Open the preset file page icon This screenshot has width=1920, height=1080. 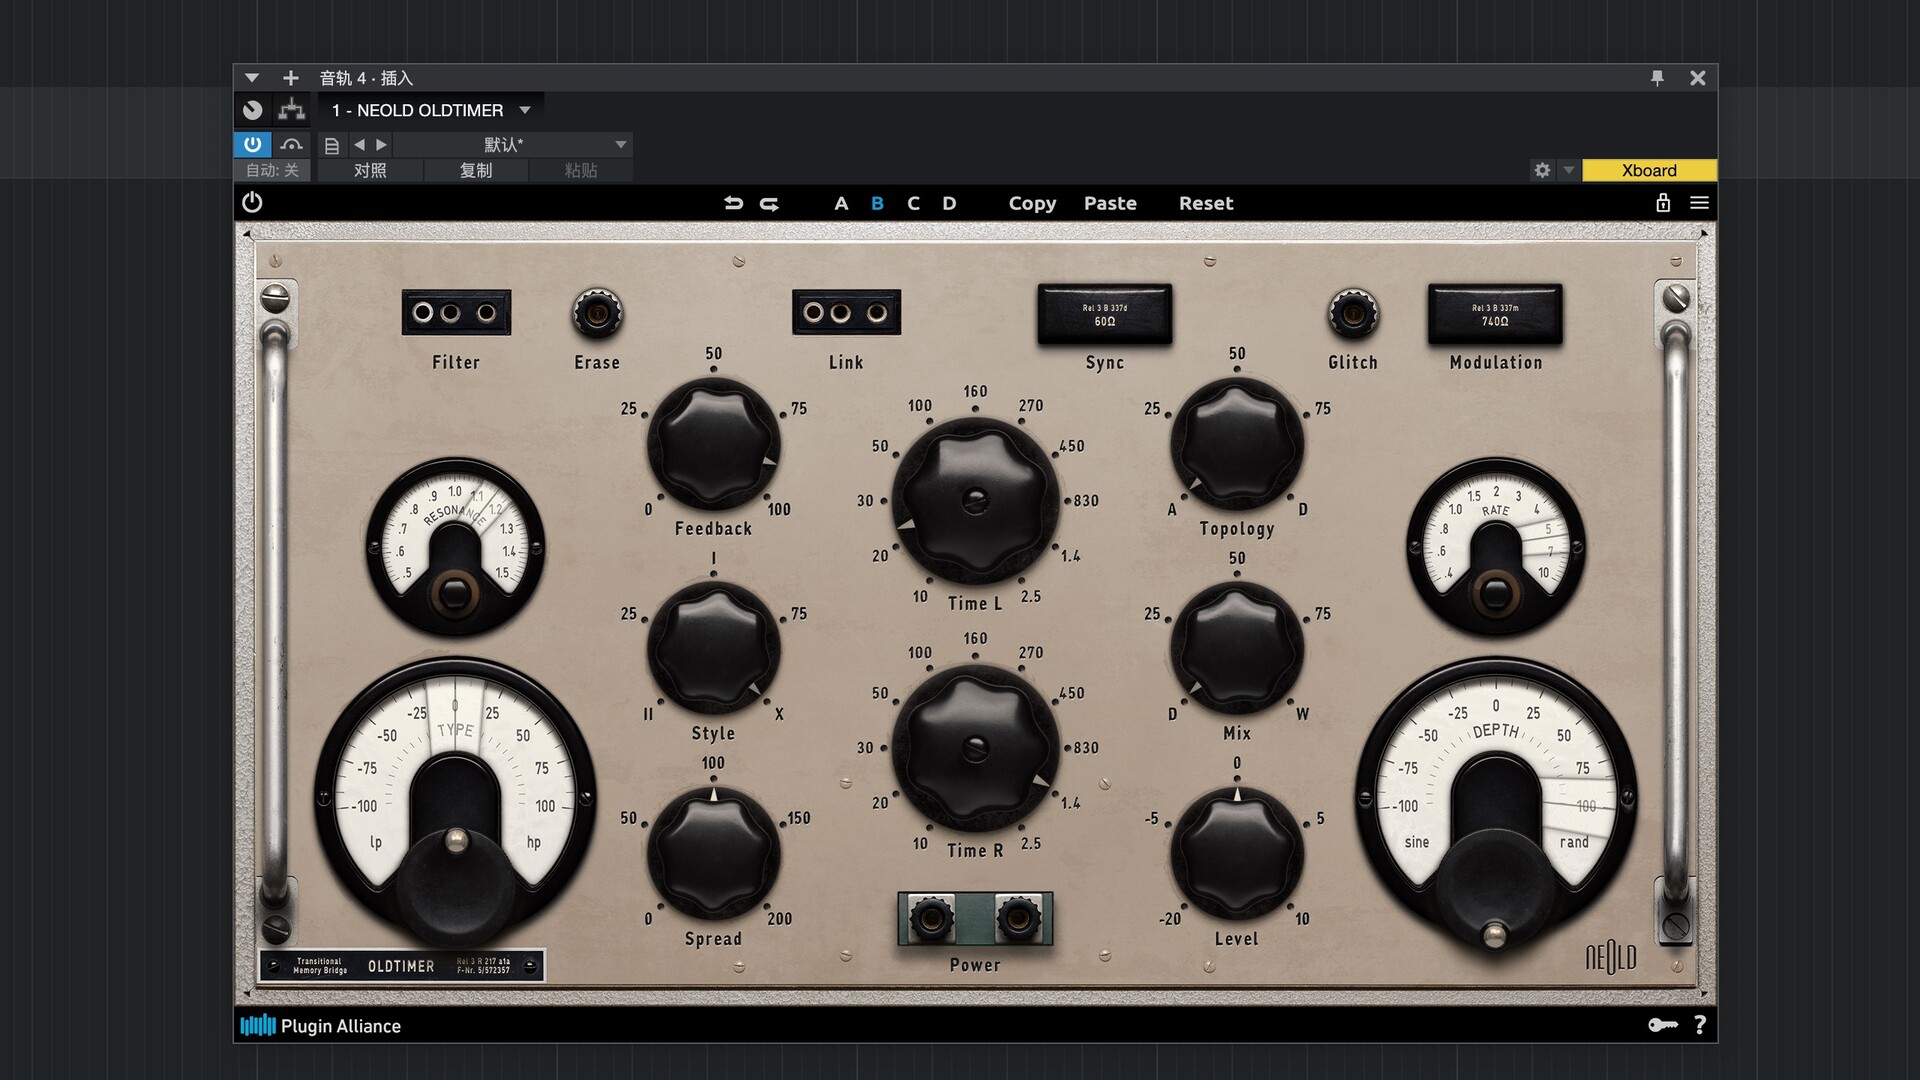(332, 145)
